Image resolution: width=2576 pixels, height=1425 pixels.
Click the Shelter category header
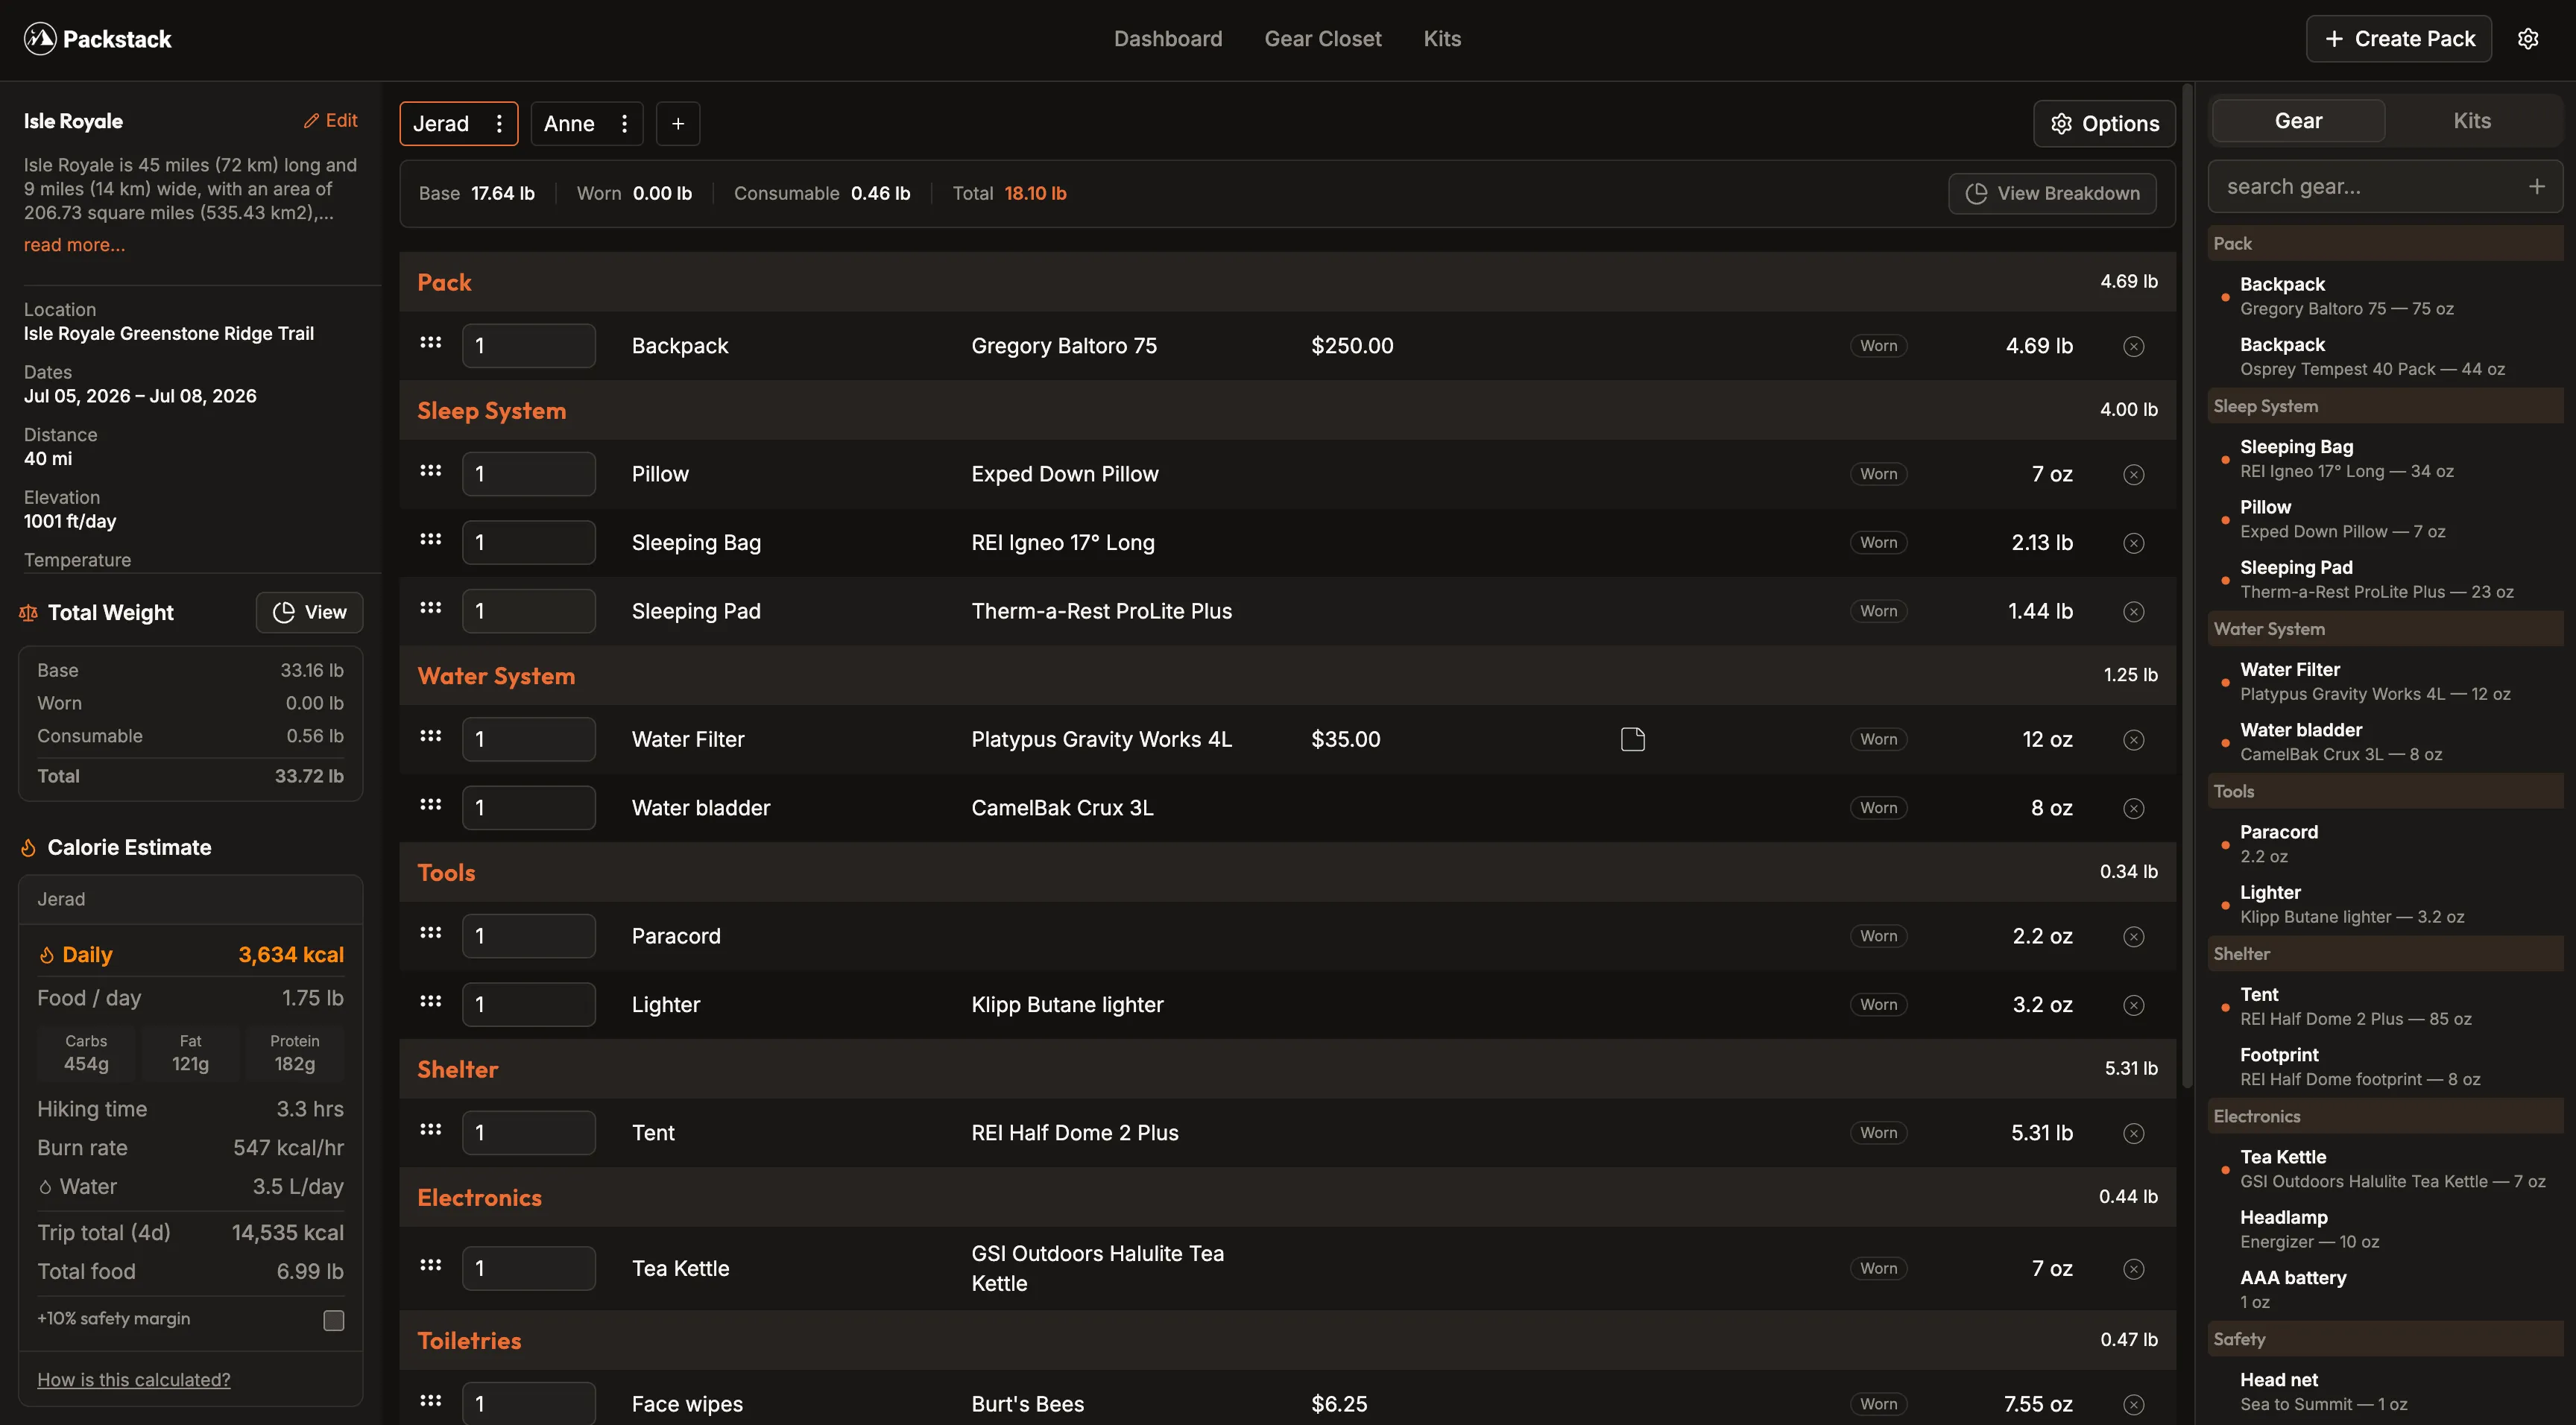coord(1287,1070)
